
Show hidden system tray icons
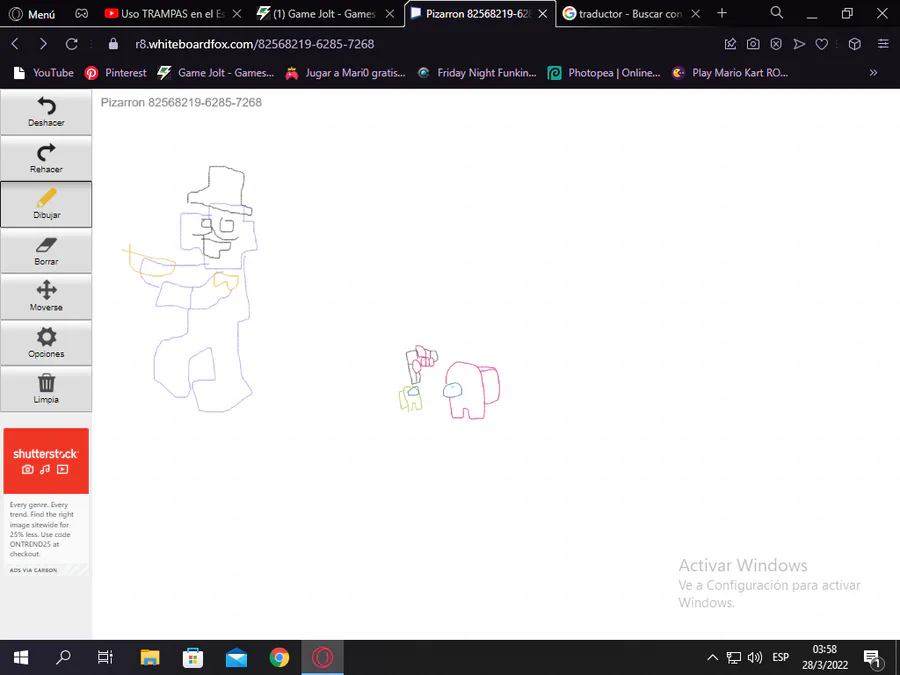712,657
